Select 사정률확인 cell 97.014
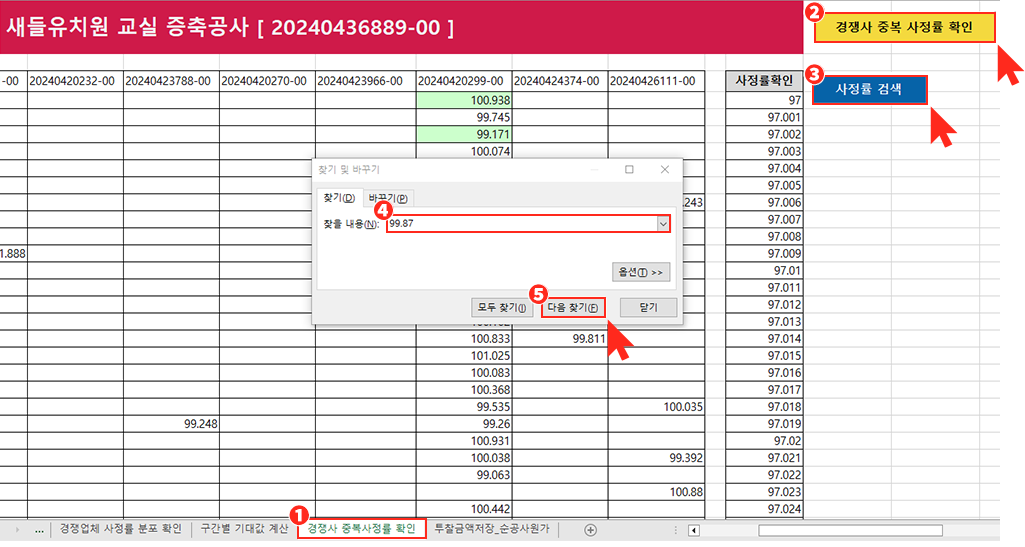 [x=764, y=339]
